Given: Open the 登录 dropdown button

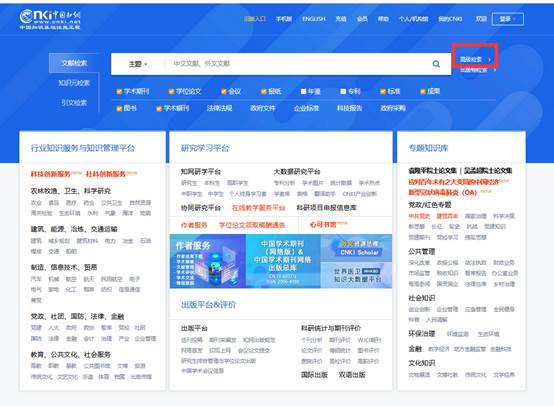Looking at the screenshot, I should tap(507, 19).
